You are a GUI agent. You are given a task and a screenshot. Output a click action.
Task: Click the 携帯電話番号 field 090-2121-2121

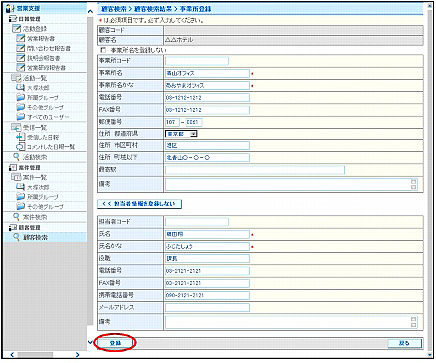pos(207,295)
